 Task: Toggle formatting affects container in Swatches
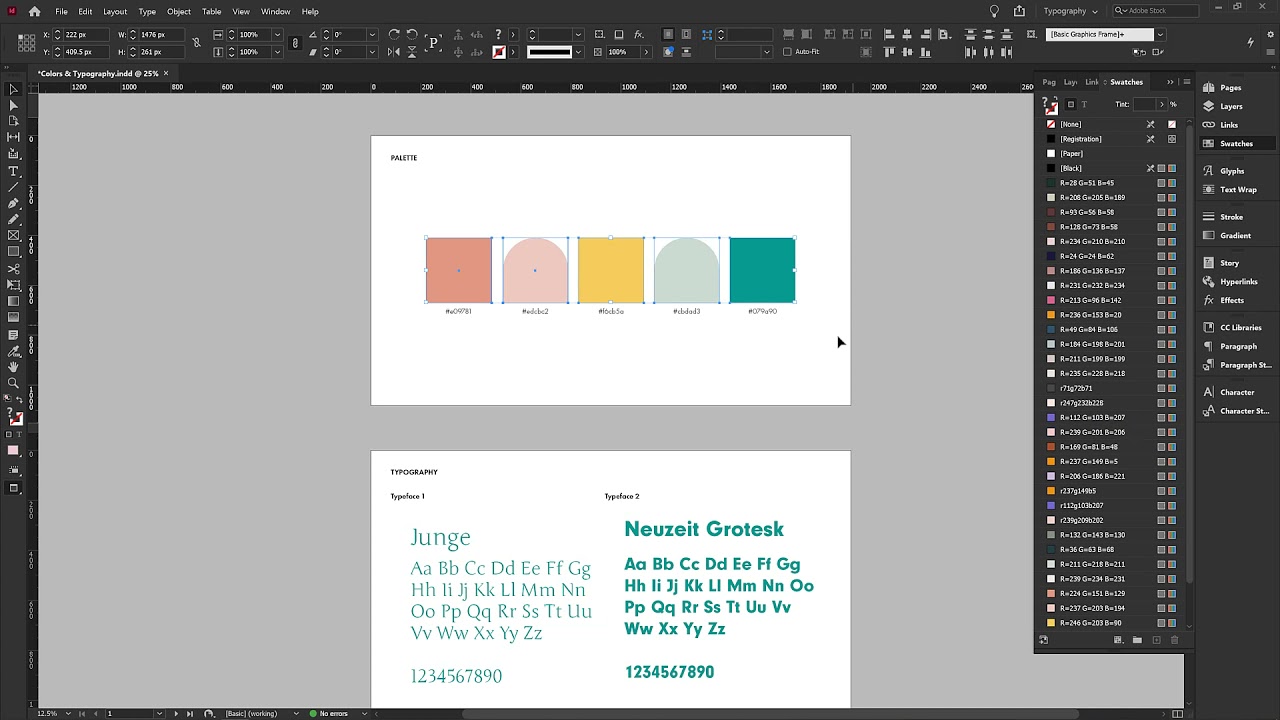tap(1070, 104)
